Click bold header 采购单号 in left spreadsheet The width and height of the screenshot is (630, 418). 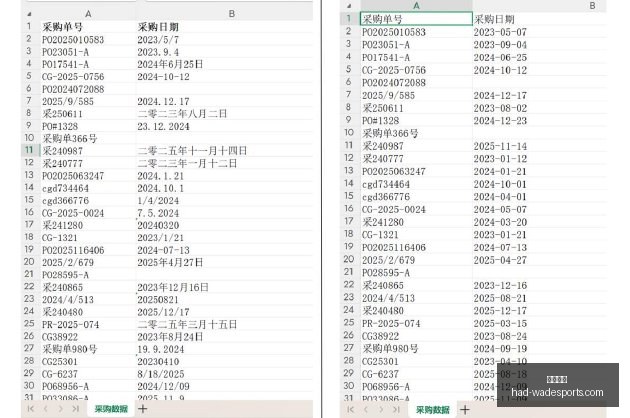point(62,27)
